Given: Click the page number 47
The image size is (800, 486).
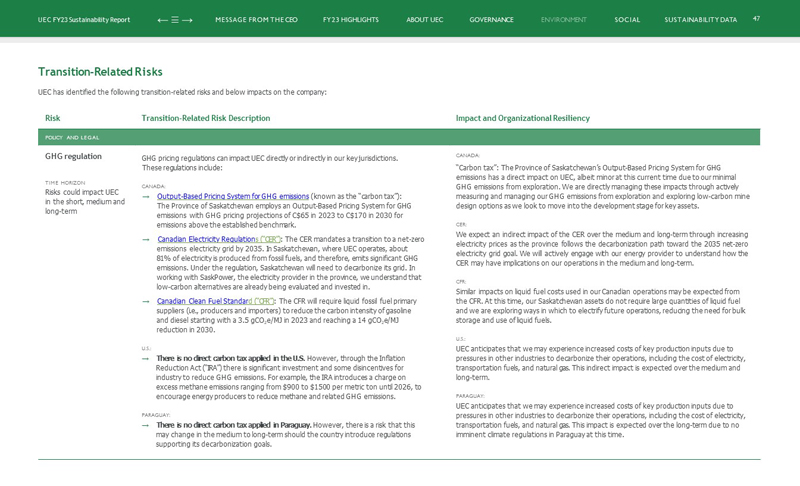Looking at the screenshot, I should pyautogui.click(x=756, y=18).
